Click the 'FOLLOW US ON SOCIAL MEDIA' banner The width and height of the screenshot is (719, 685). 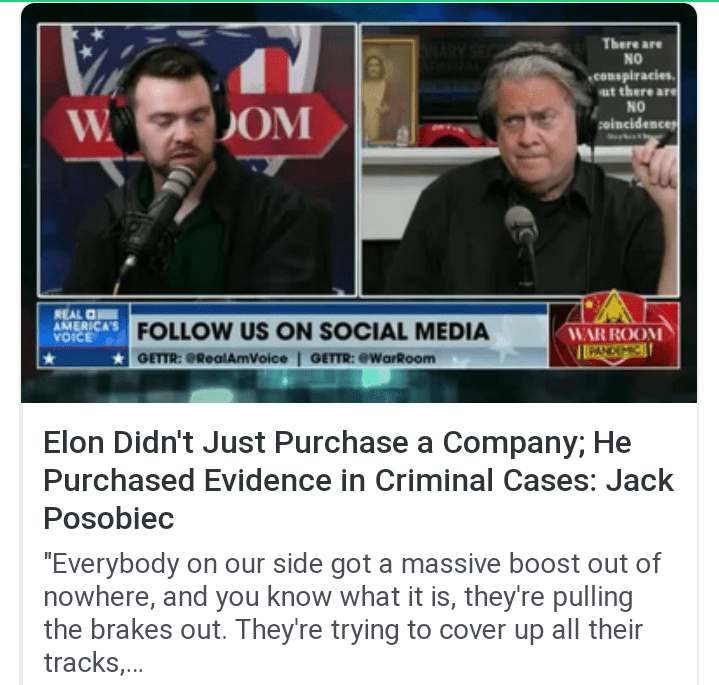click(x=313, y=331)
